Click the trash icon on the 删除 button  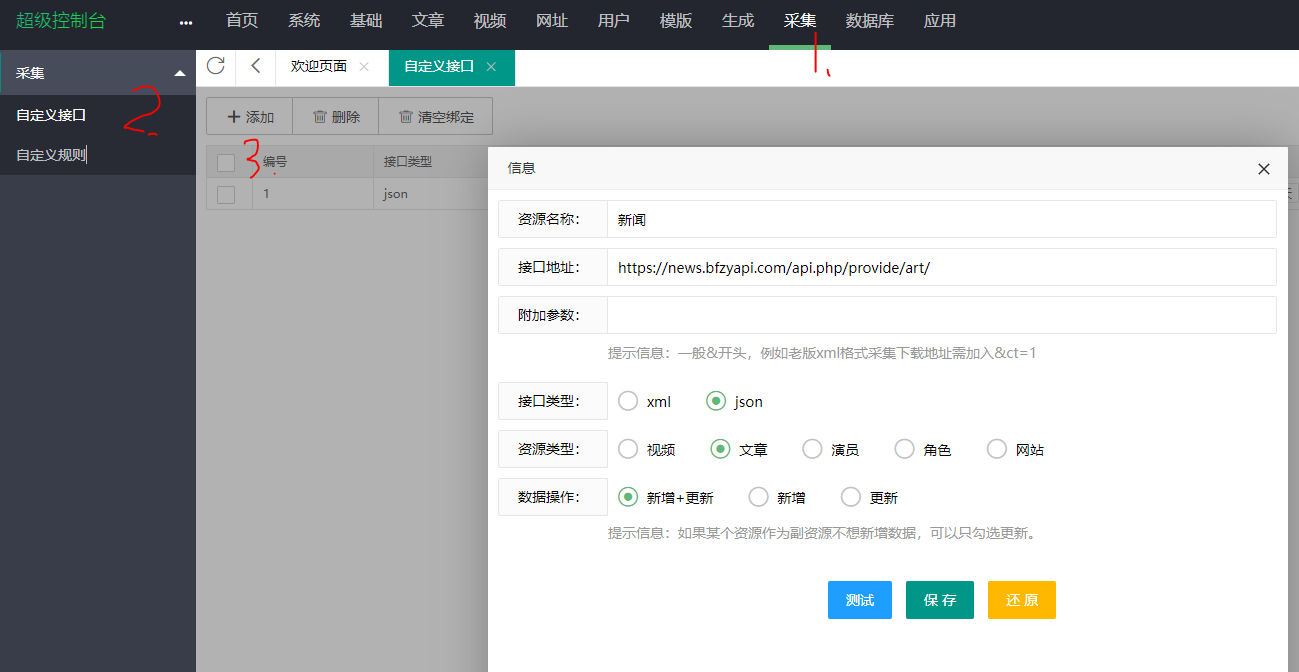pyautogui.click(x=318, y=116)
